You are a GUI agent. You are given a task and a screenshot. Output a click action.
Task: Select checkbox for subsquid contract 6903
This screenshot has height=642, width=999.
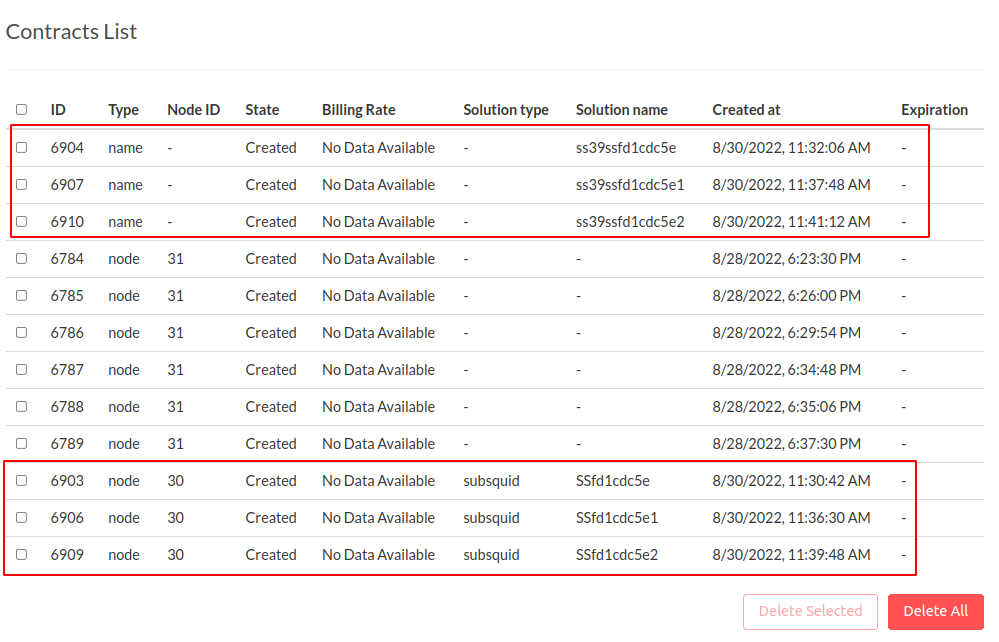[21, 480]
